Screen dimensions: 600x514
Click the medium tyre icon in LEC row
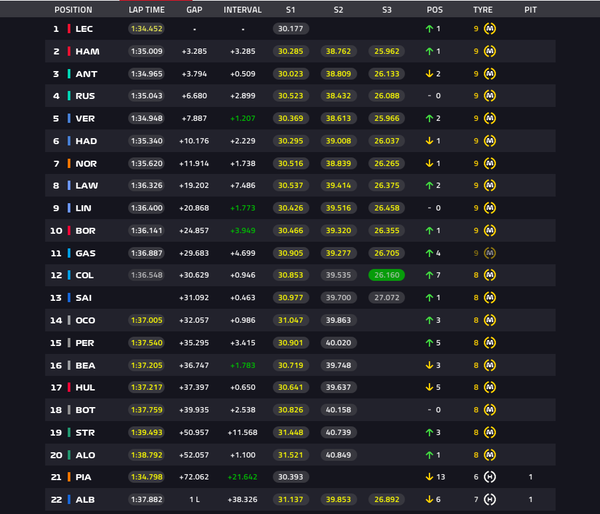[x=490, y=29]
